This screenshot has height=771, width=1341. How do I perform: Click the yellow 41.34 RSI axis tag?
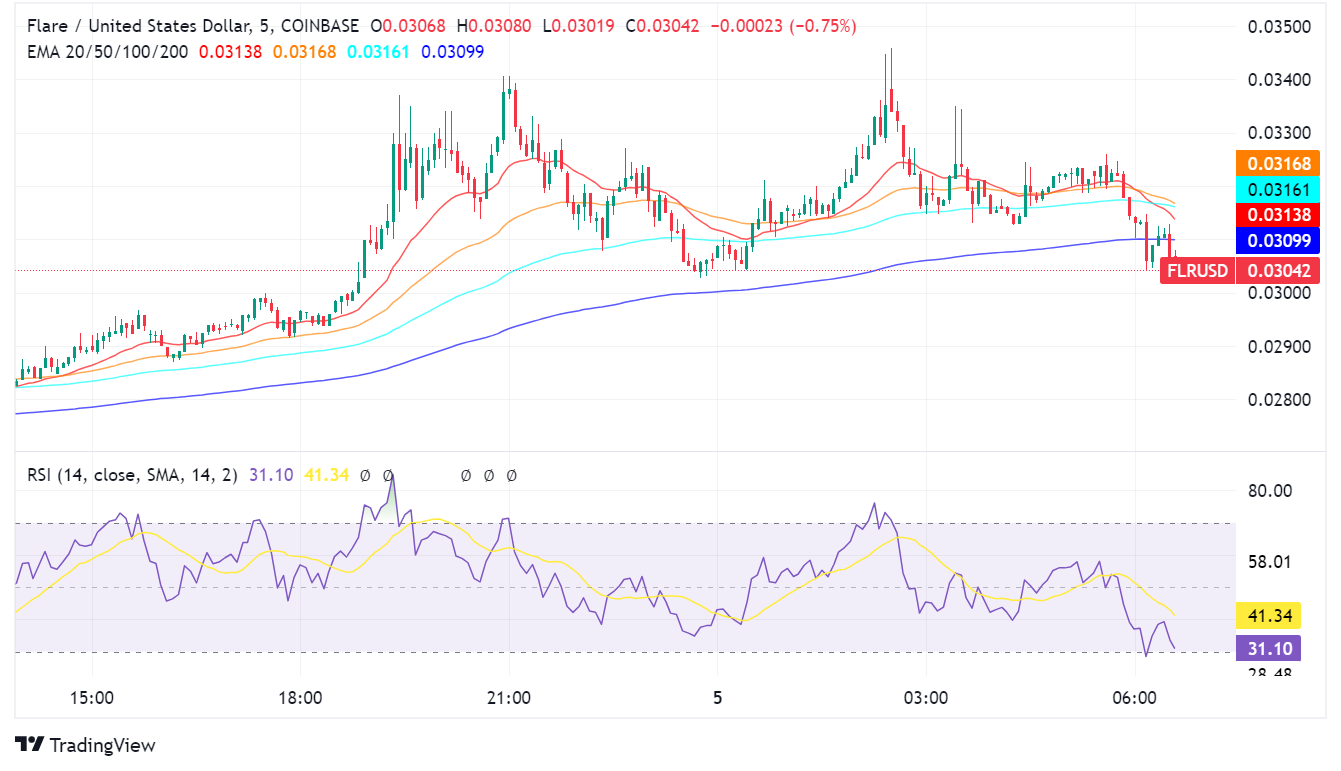pyautogui.click(x=1269, y=615)
